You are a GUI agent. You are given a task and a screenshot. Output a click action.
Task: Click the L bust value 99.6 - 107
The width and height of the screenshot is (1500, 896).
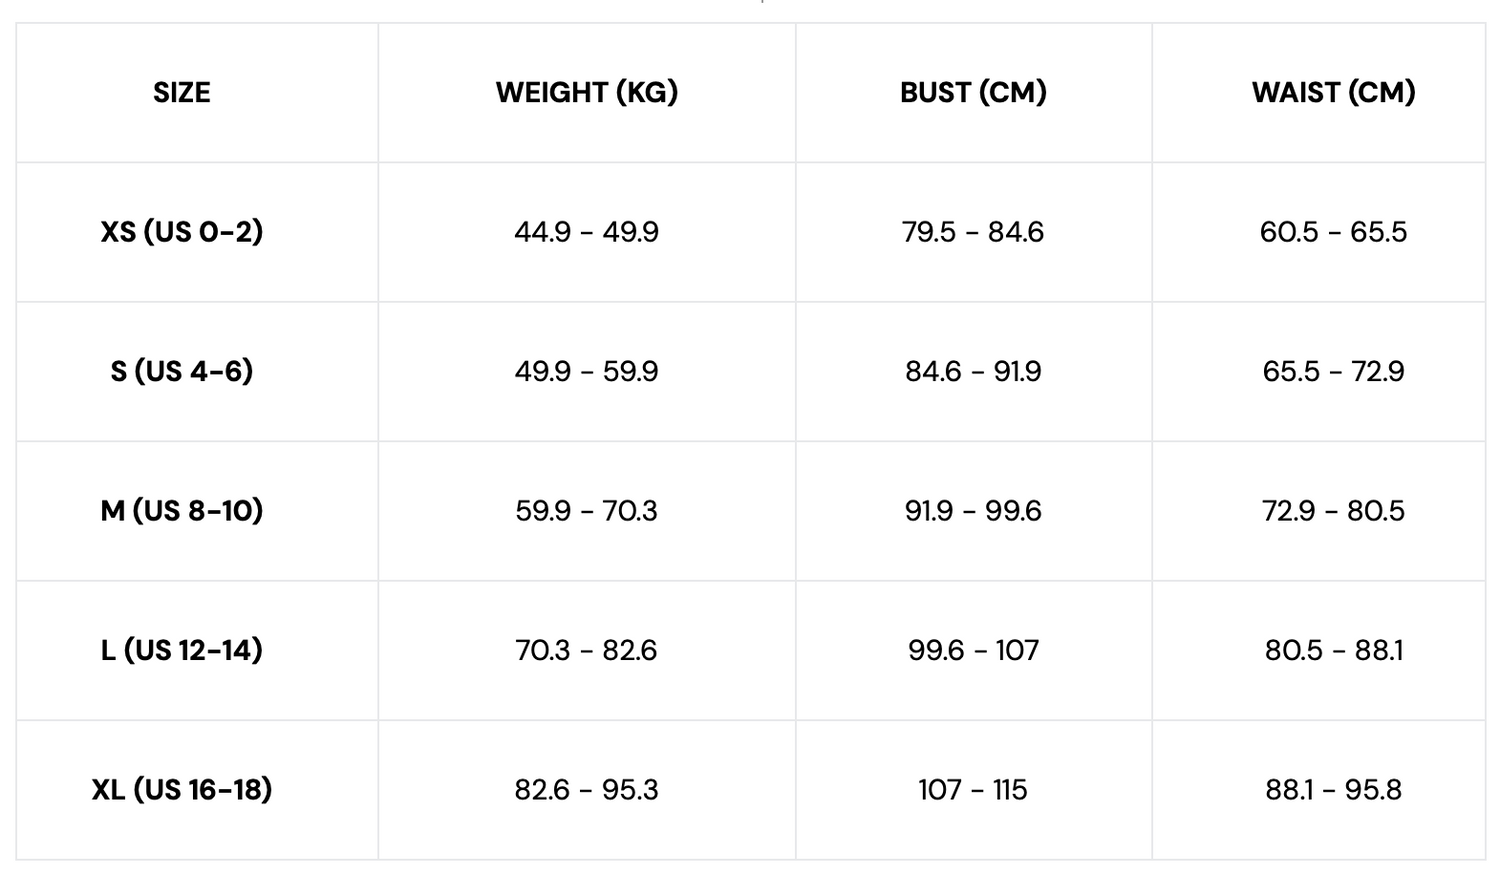pyautogui.click(x=973, y=650)
